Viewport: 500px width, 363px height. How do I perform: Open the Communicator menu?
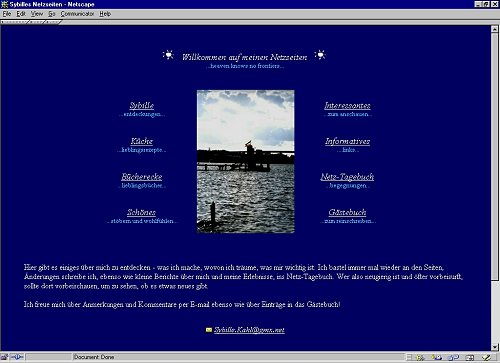[x=77, y=14]
